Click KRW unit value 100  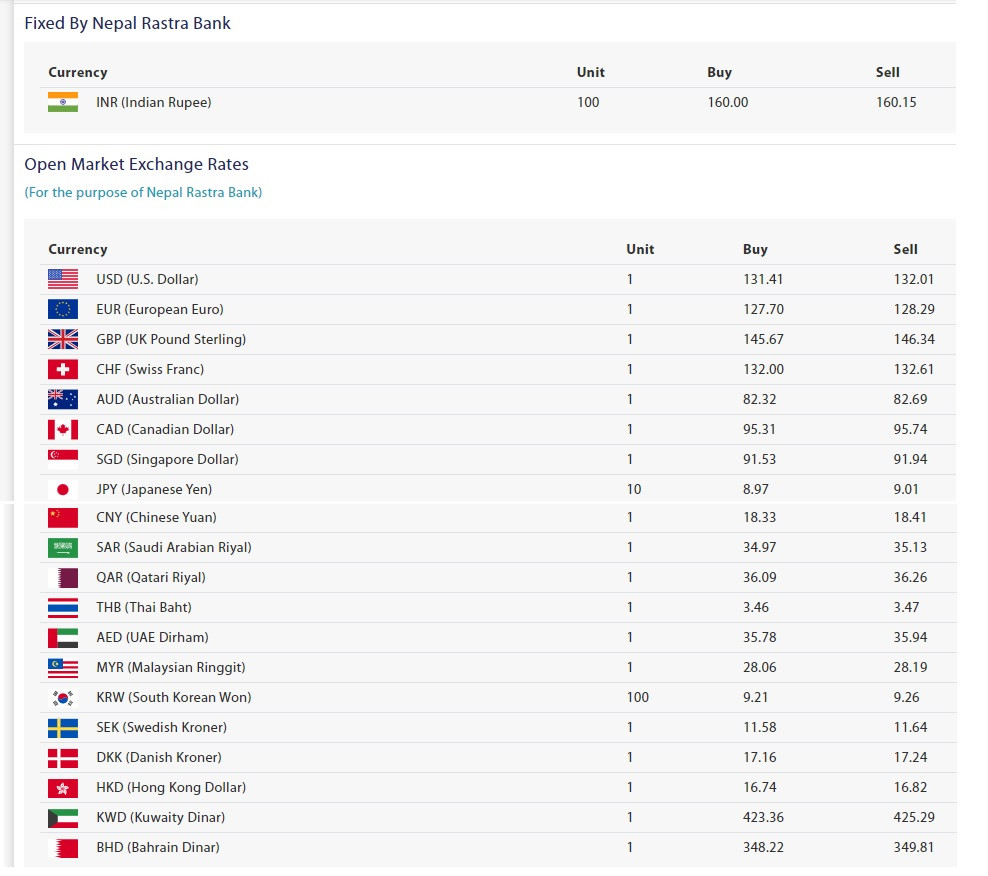tap(638, 698)
